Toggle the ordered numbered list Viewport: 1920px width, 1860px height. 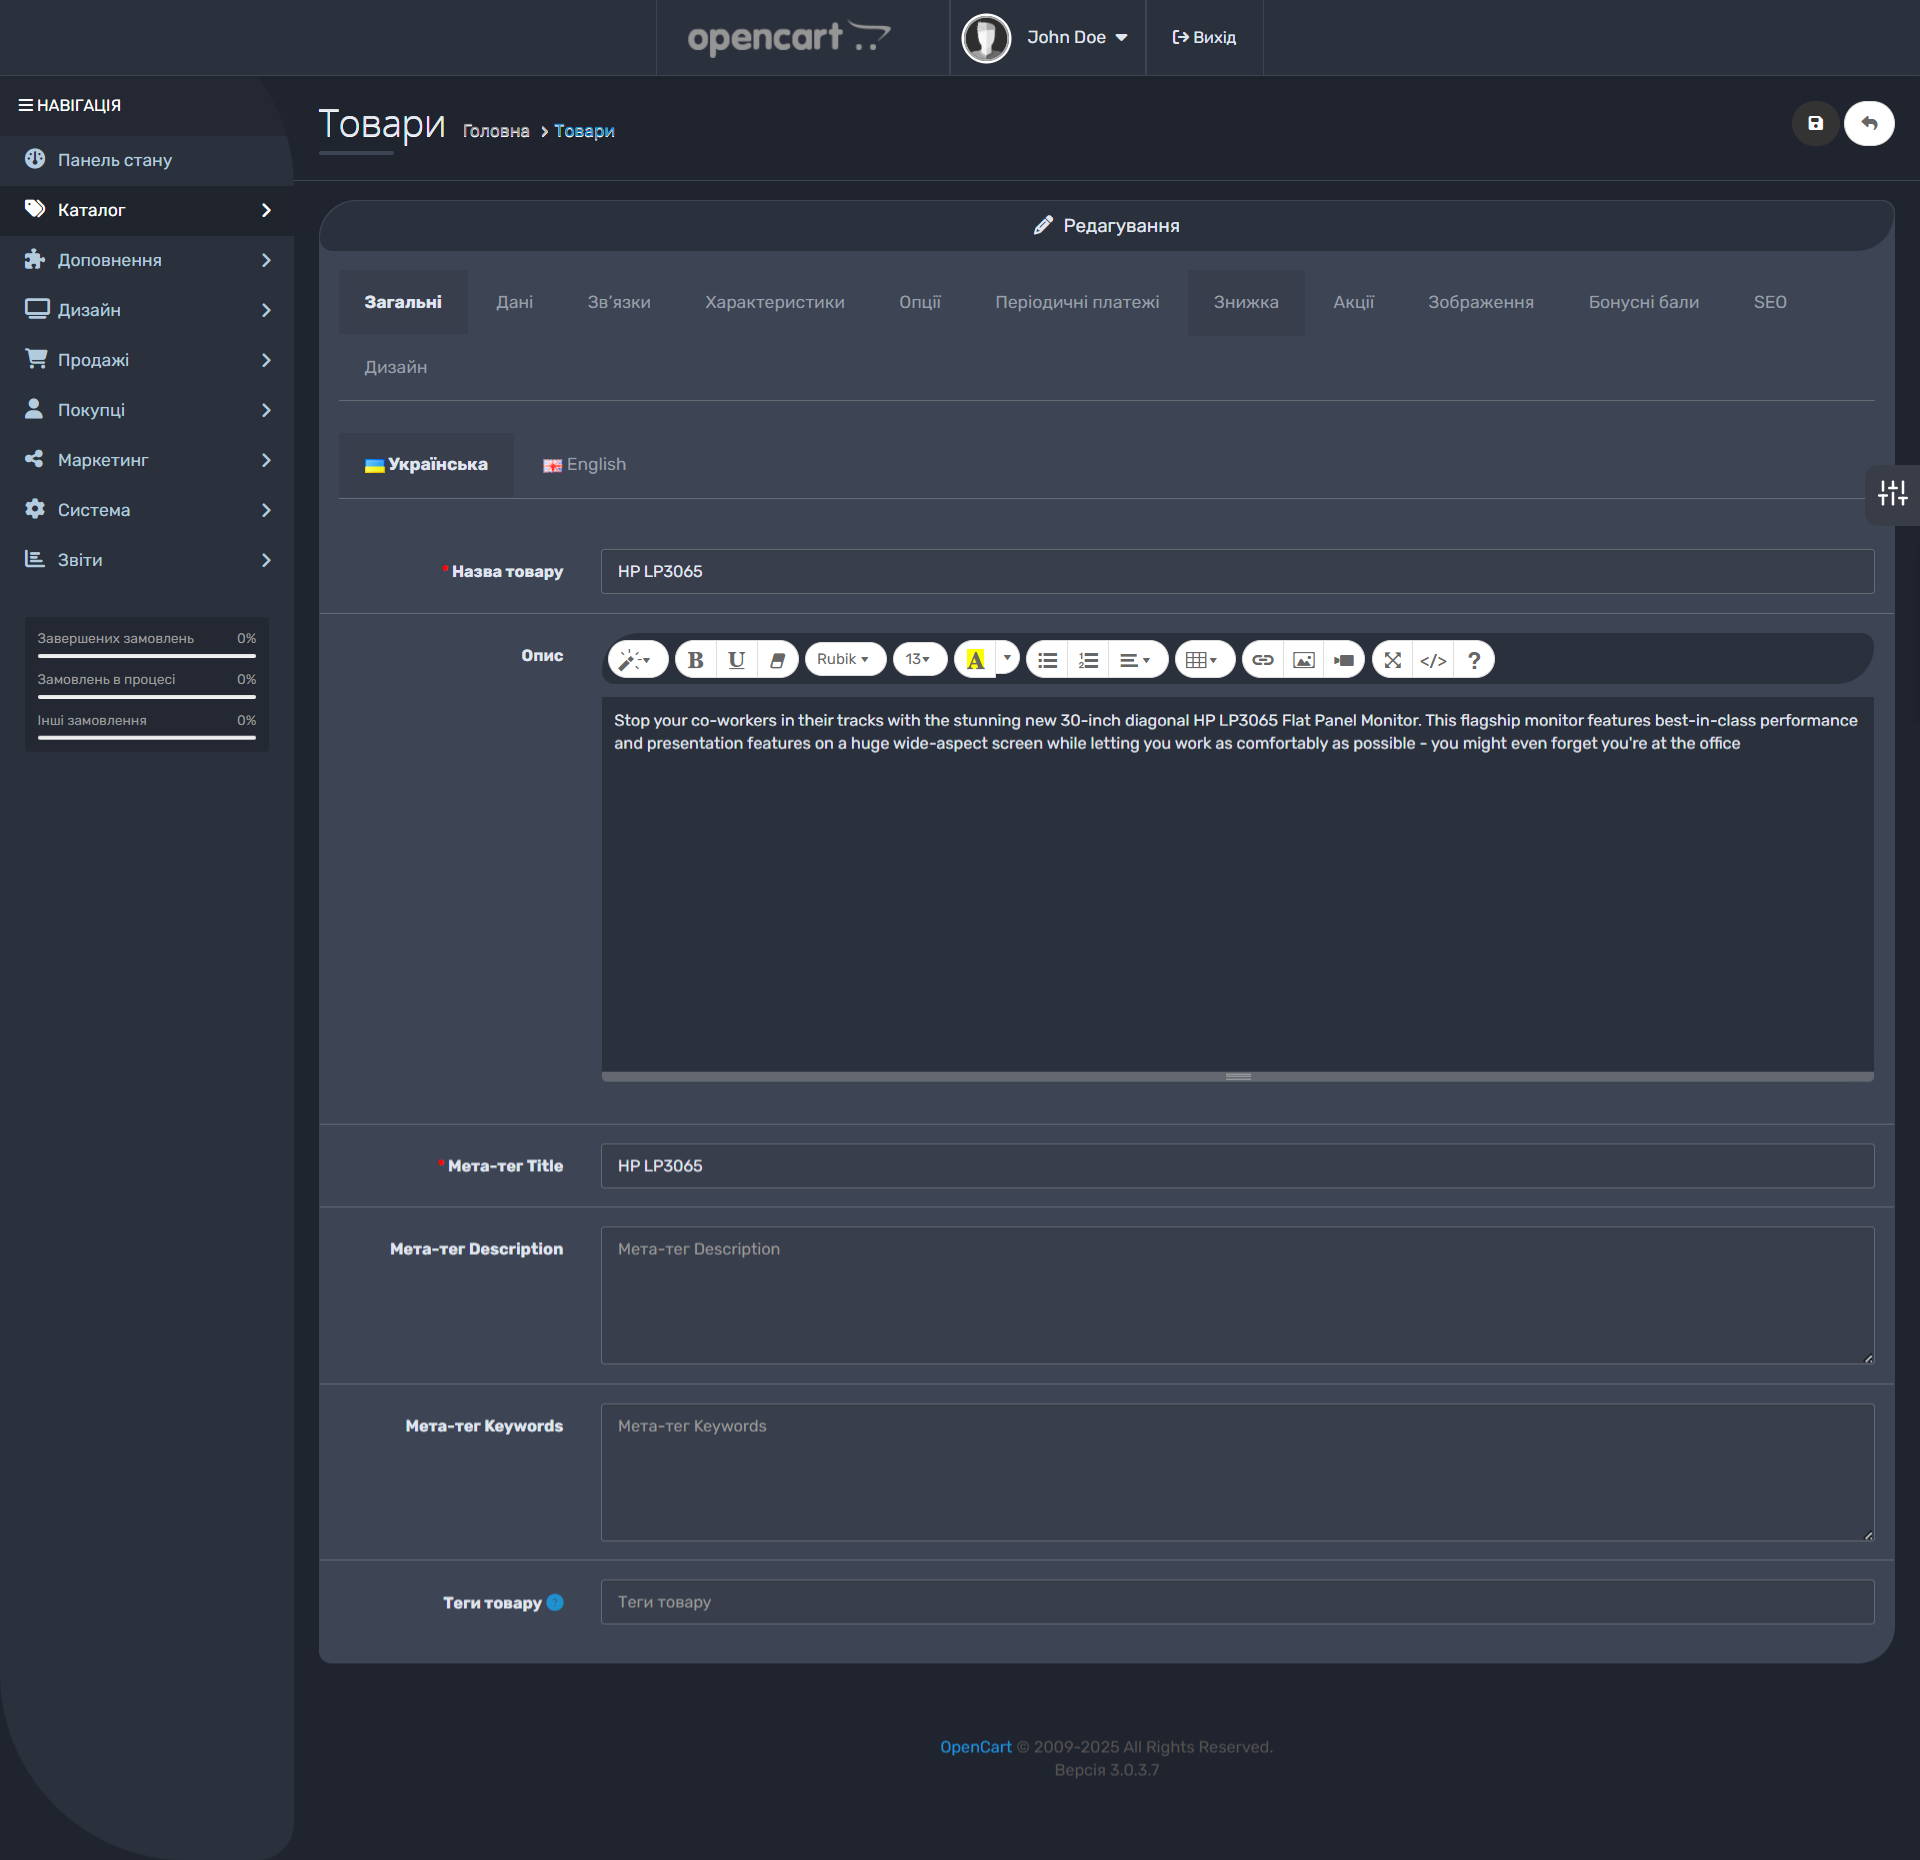pyautogui.click(x=1089, y=660)
